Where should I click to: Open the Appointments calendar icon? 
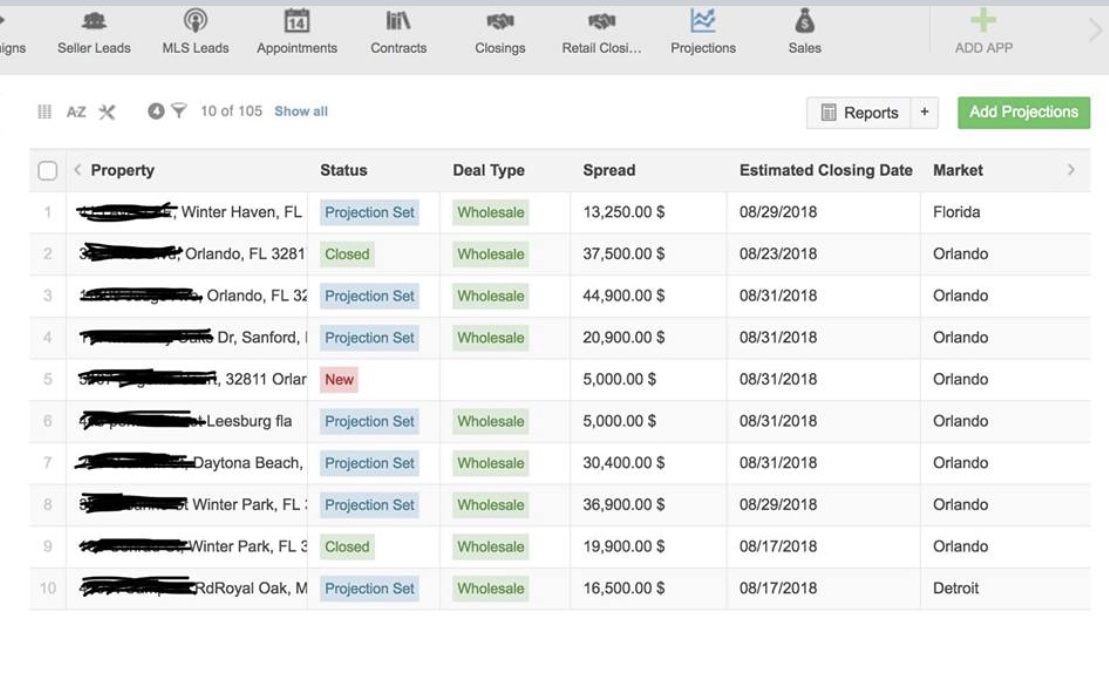[297, 22]
